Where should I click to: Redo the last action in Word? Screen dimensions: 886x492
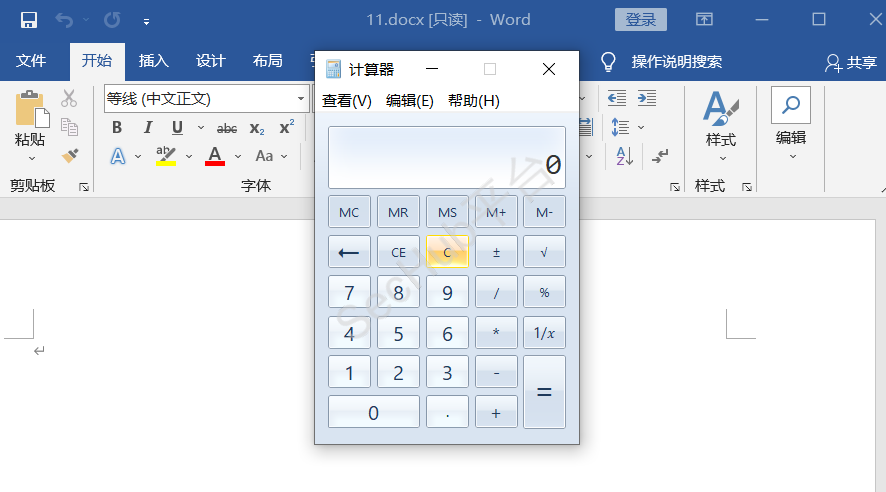112,20
